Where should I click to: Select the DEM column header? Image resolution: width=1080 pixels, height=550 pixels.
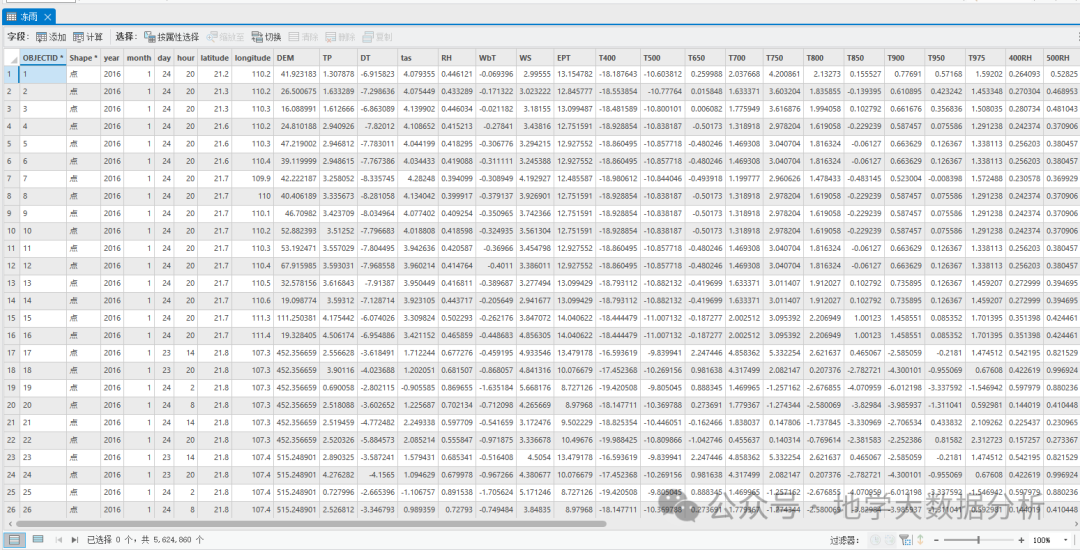[x=296, y=58]
